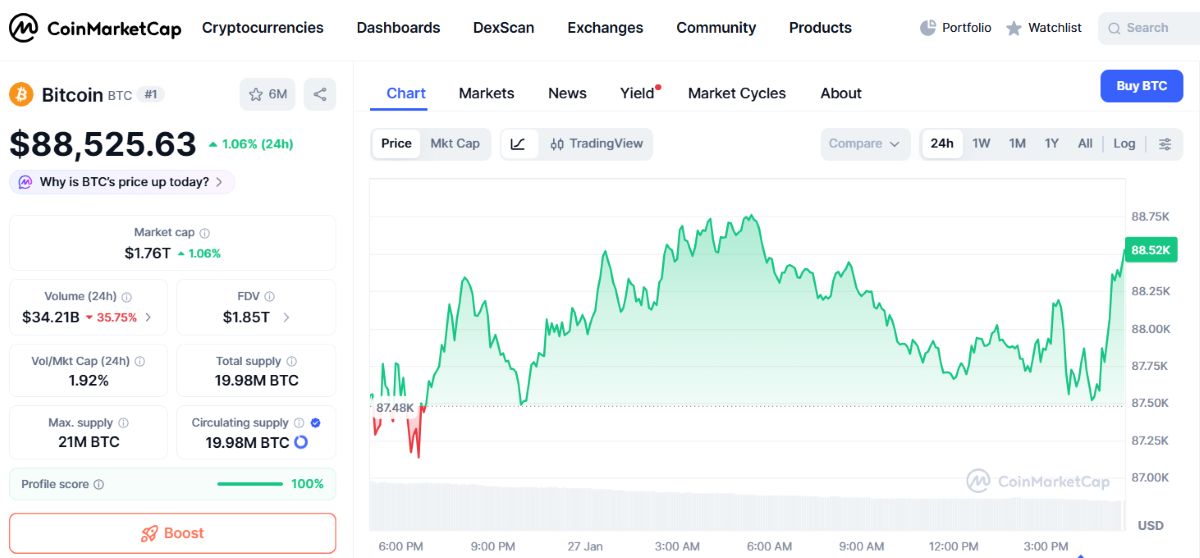Click the #1 rank badge

point(150,95)
